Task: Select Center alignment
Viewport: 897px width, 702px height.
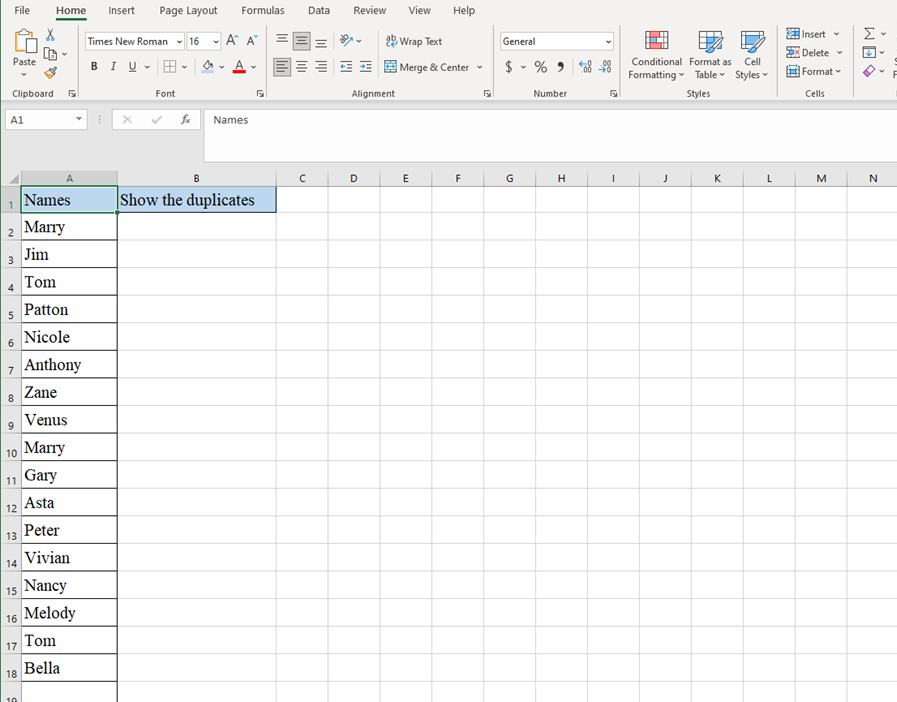Action: click(301, 67)
